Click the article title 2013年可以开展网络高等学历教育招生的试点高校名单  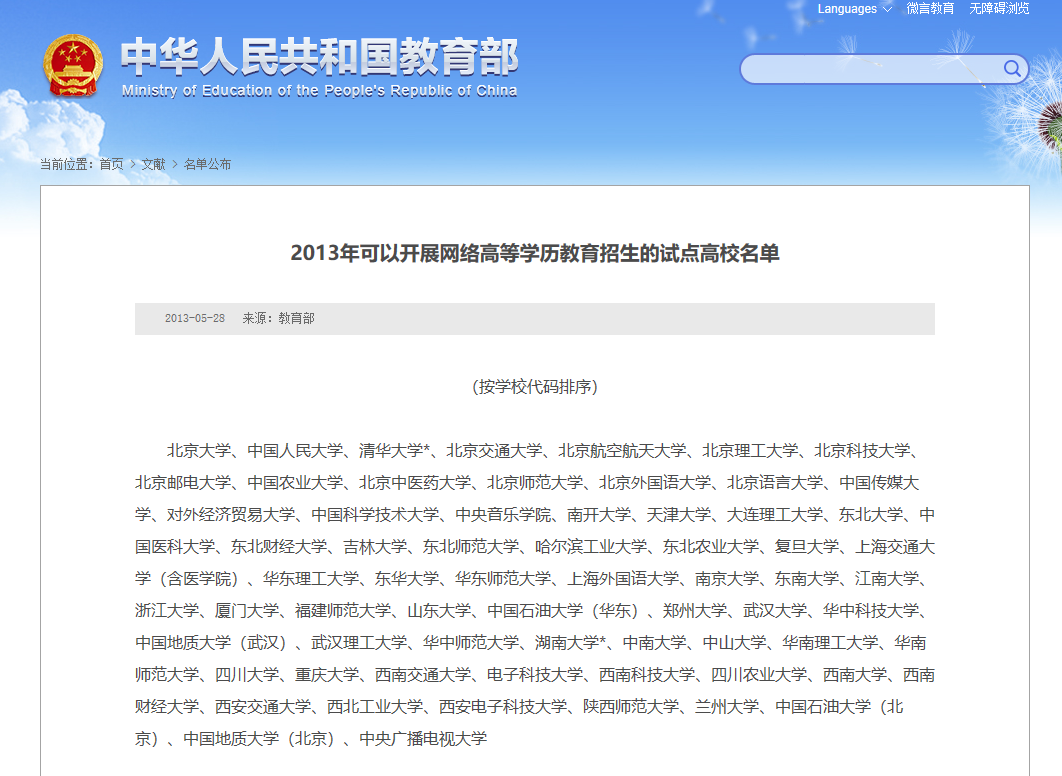click(x=535, y=253)
